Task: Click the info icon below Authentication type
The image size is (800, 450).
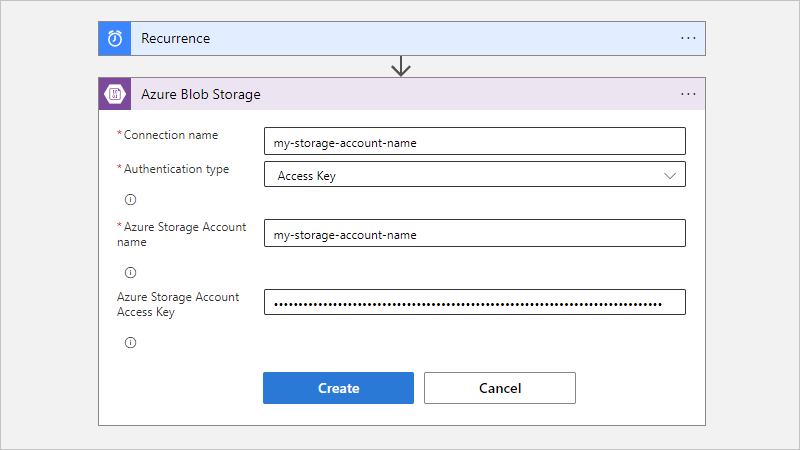Action: pos(130,199)
